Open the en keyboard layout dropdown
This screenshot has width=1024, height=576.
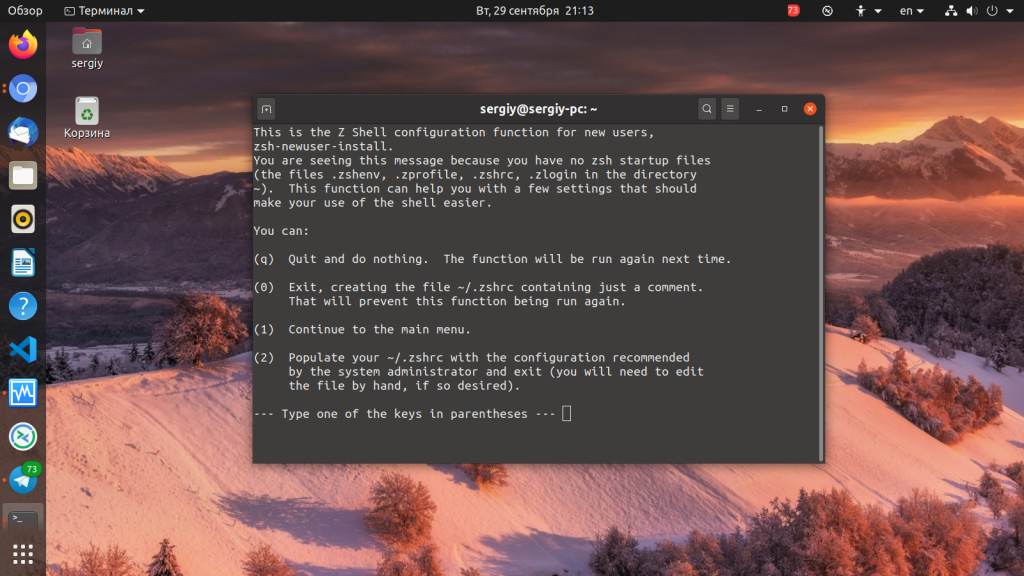pyautogui.click(x=912, y=11)
